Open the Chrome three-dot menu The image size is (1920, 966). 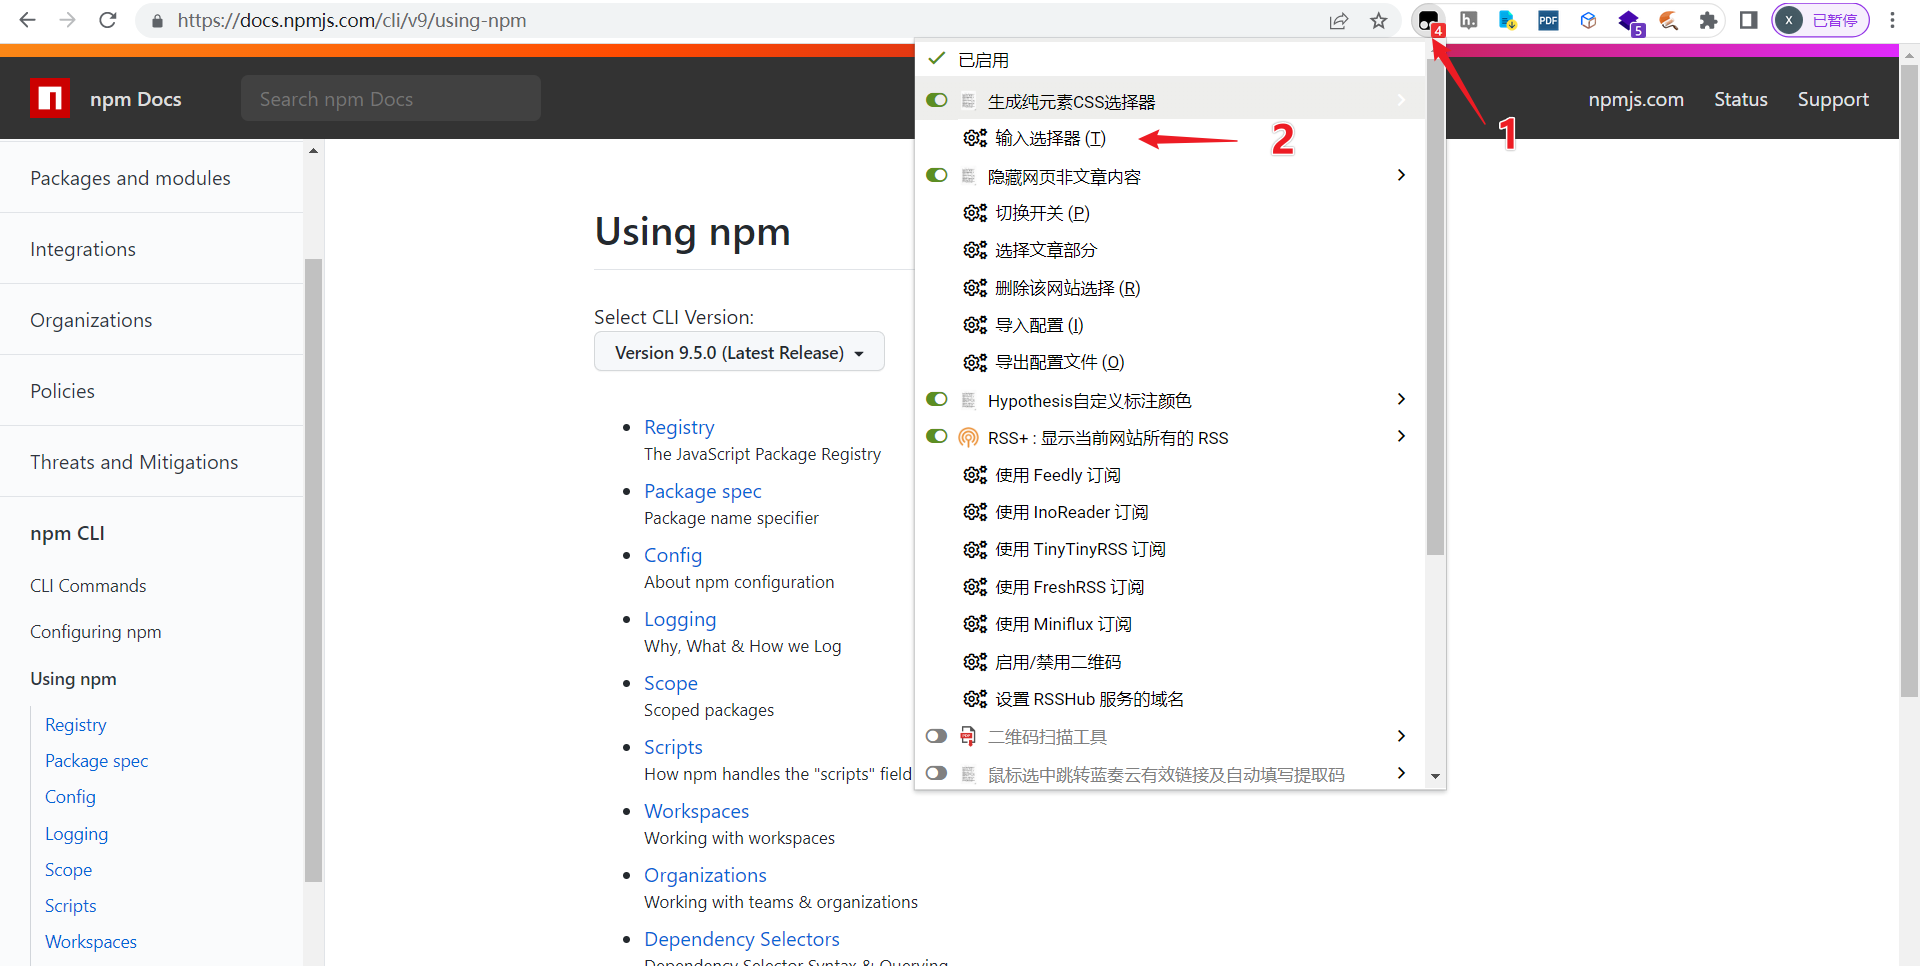pyautogui.click(x=1892, y=20)
